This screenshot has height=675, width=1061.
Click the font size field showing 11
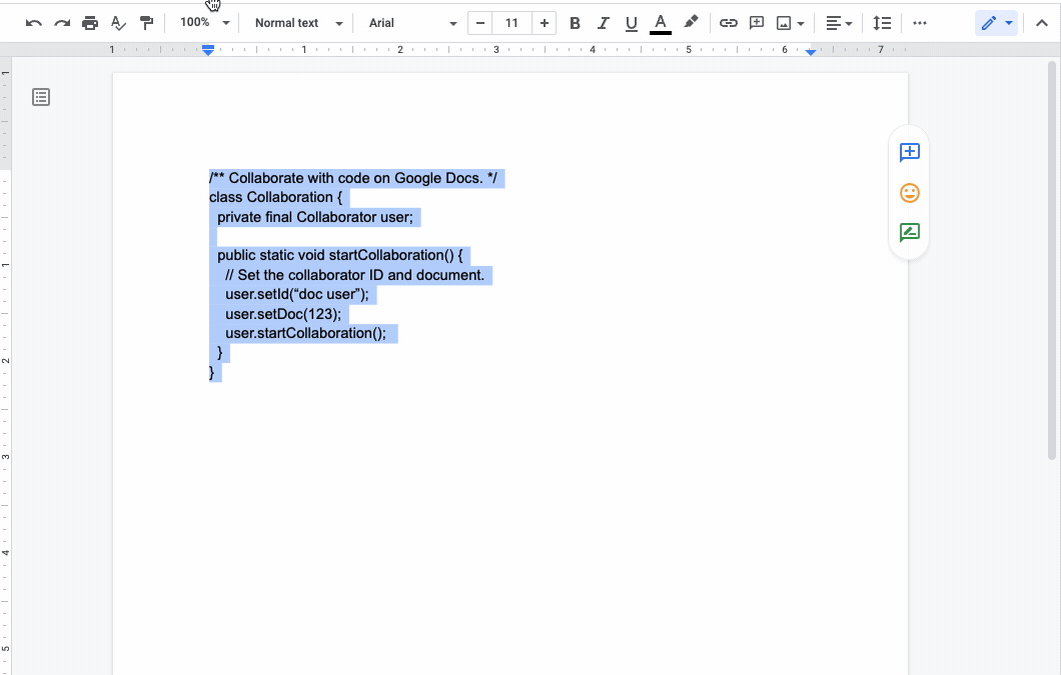click(x=512, y=23)
